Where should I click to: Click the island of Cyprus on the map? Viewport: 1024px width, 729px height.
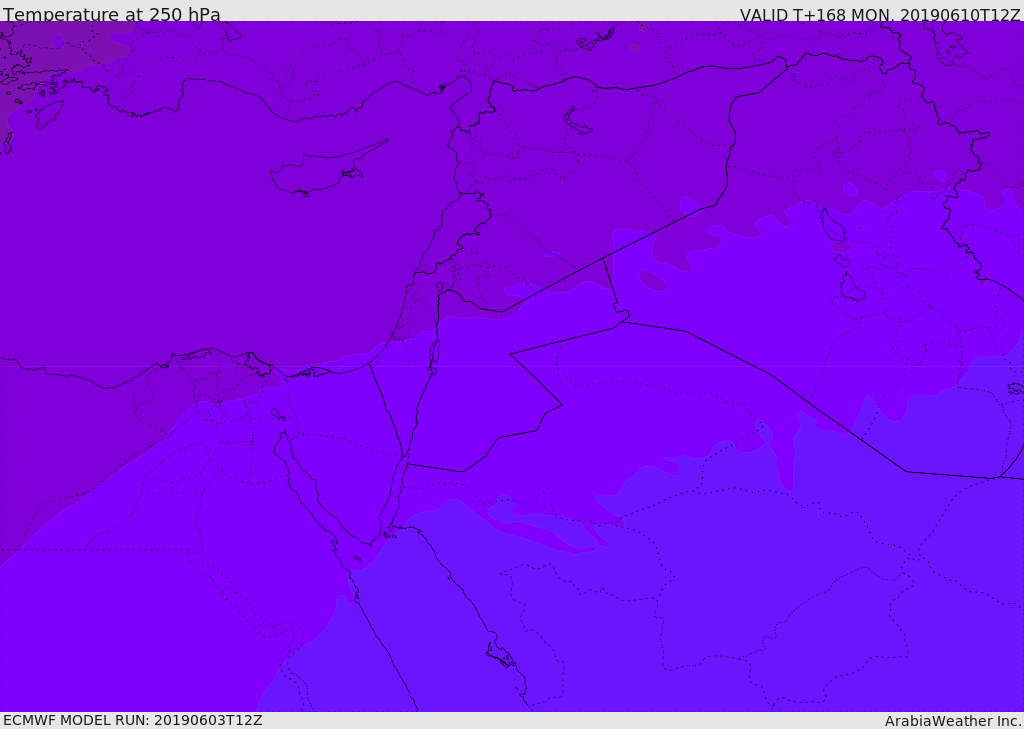(x=327, y=169)
